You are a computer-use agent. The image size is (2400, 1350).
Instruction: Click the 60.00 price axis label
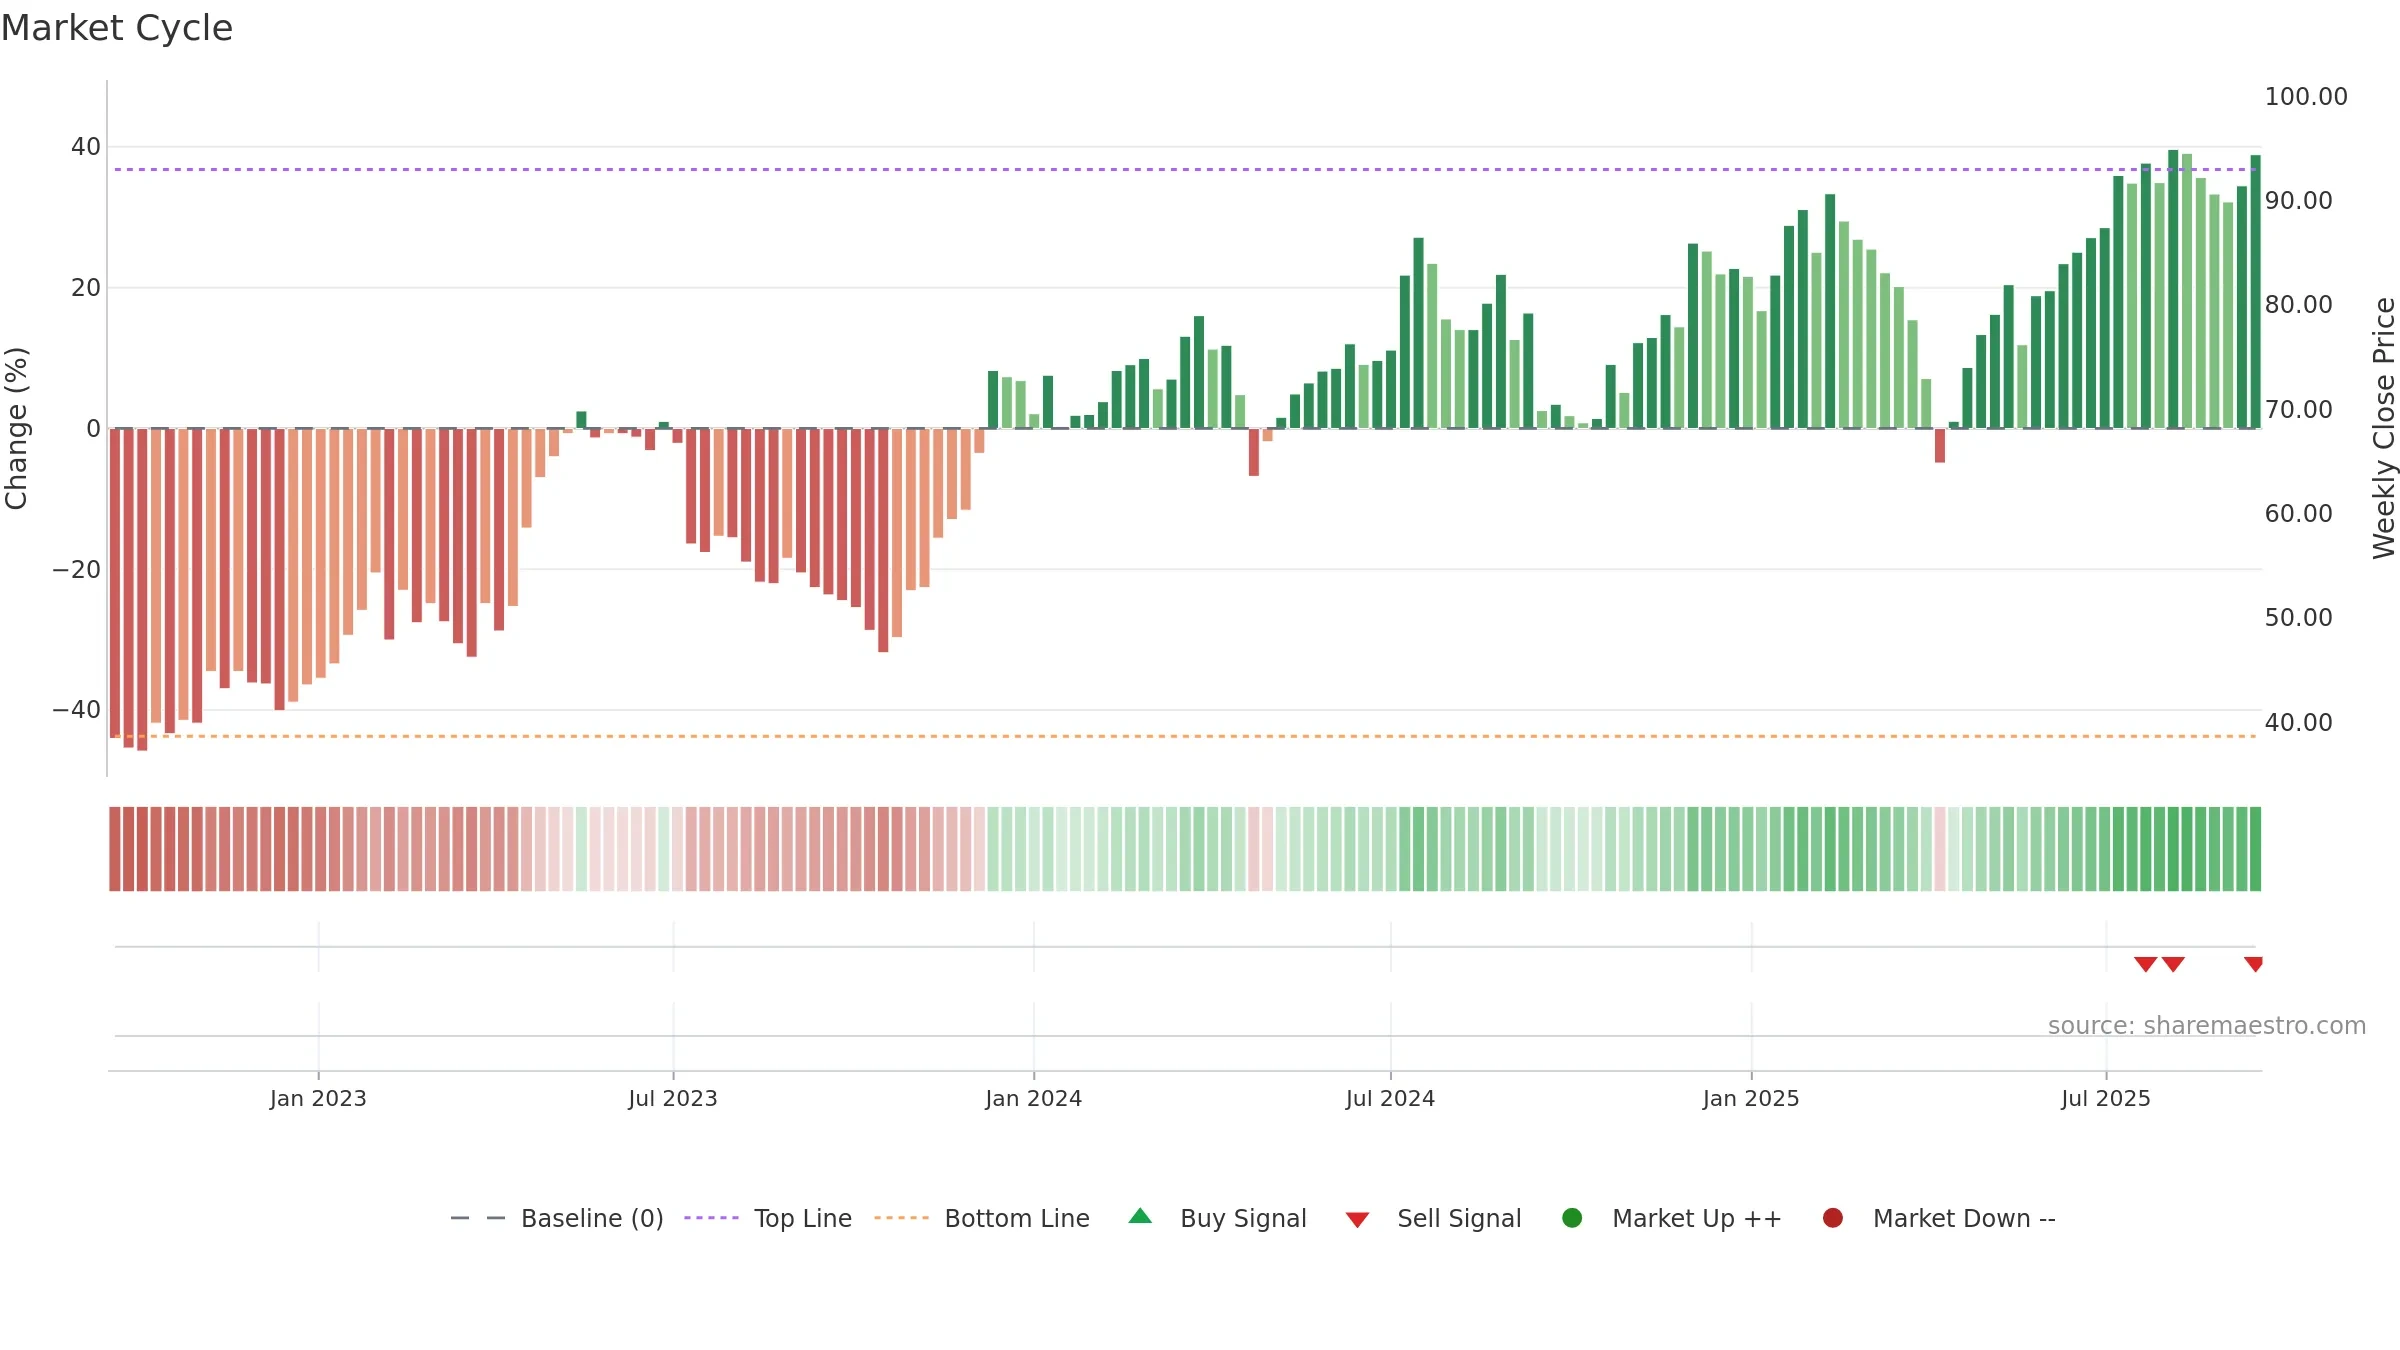click(x=2299, y=514)
